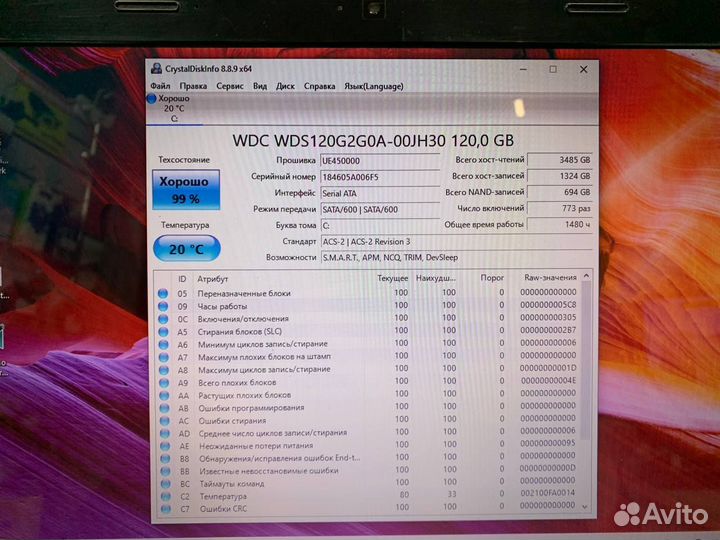Click status icon for Всего плохих блоков

point(164,382)
